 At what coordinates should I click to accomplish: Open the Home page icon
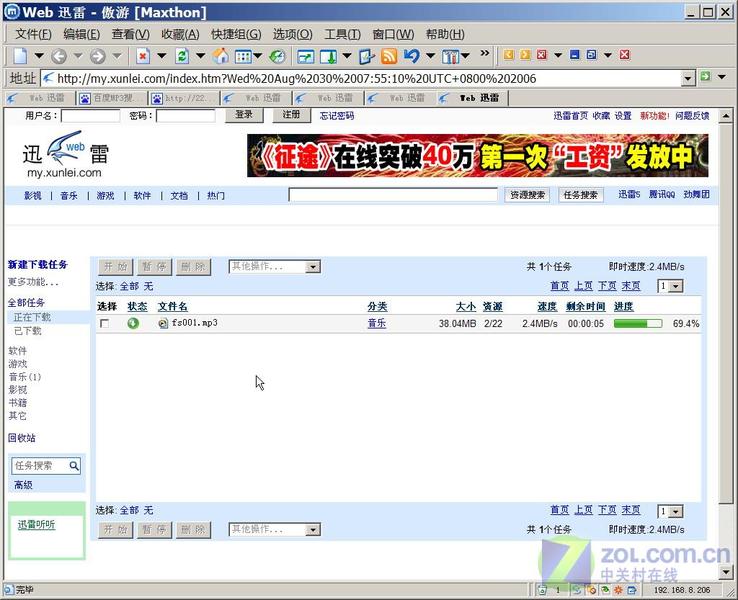coord(220,56)
